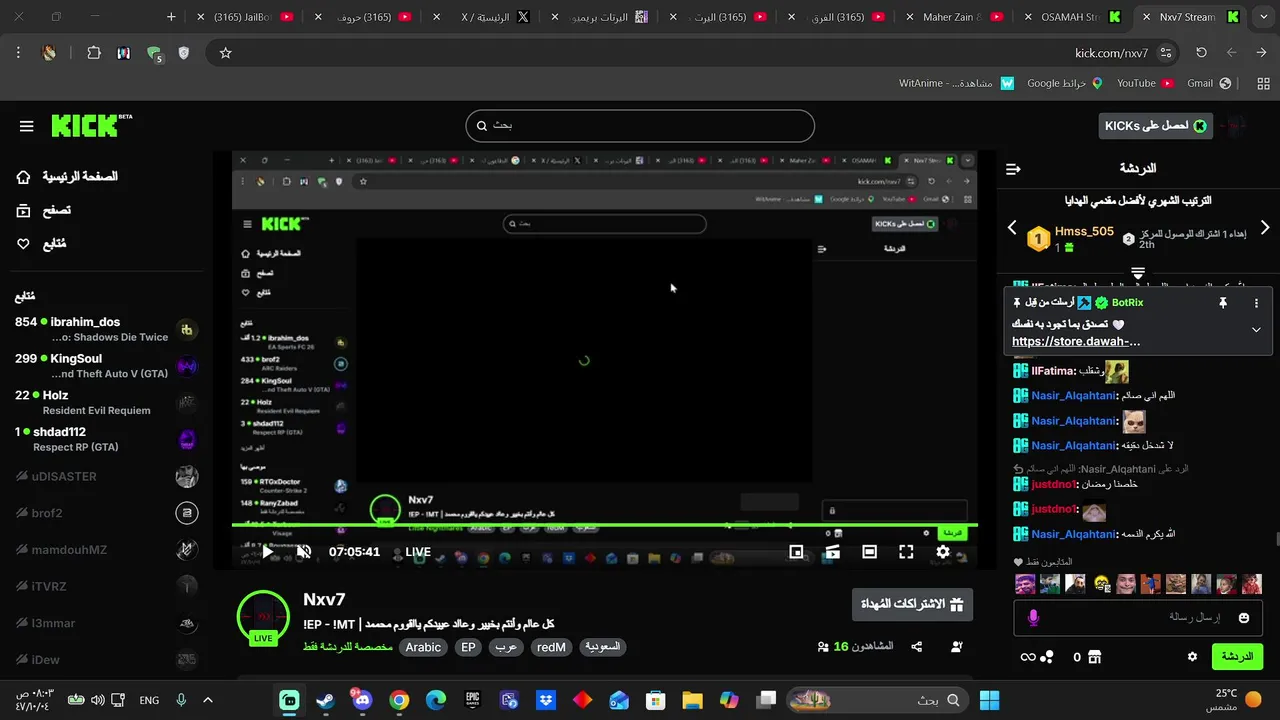Open Discord from taskbar
The image size is (1280, 720).
pos(362,700)
